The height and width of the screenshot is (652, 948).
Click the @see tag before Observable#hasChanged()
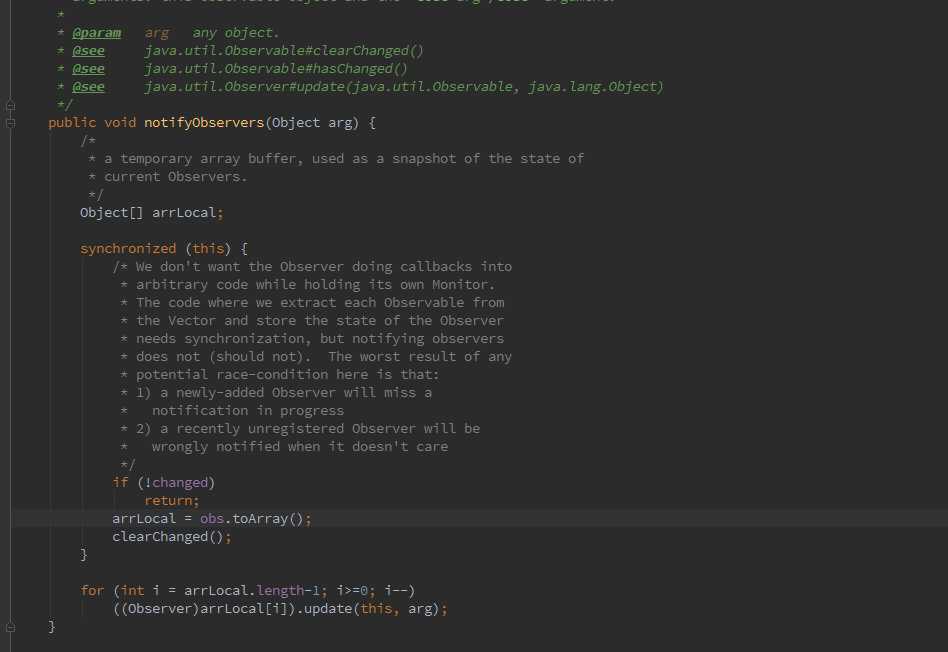[x=88, y=69]
